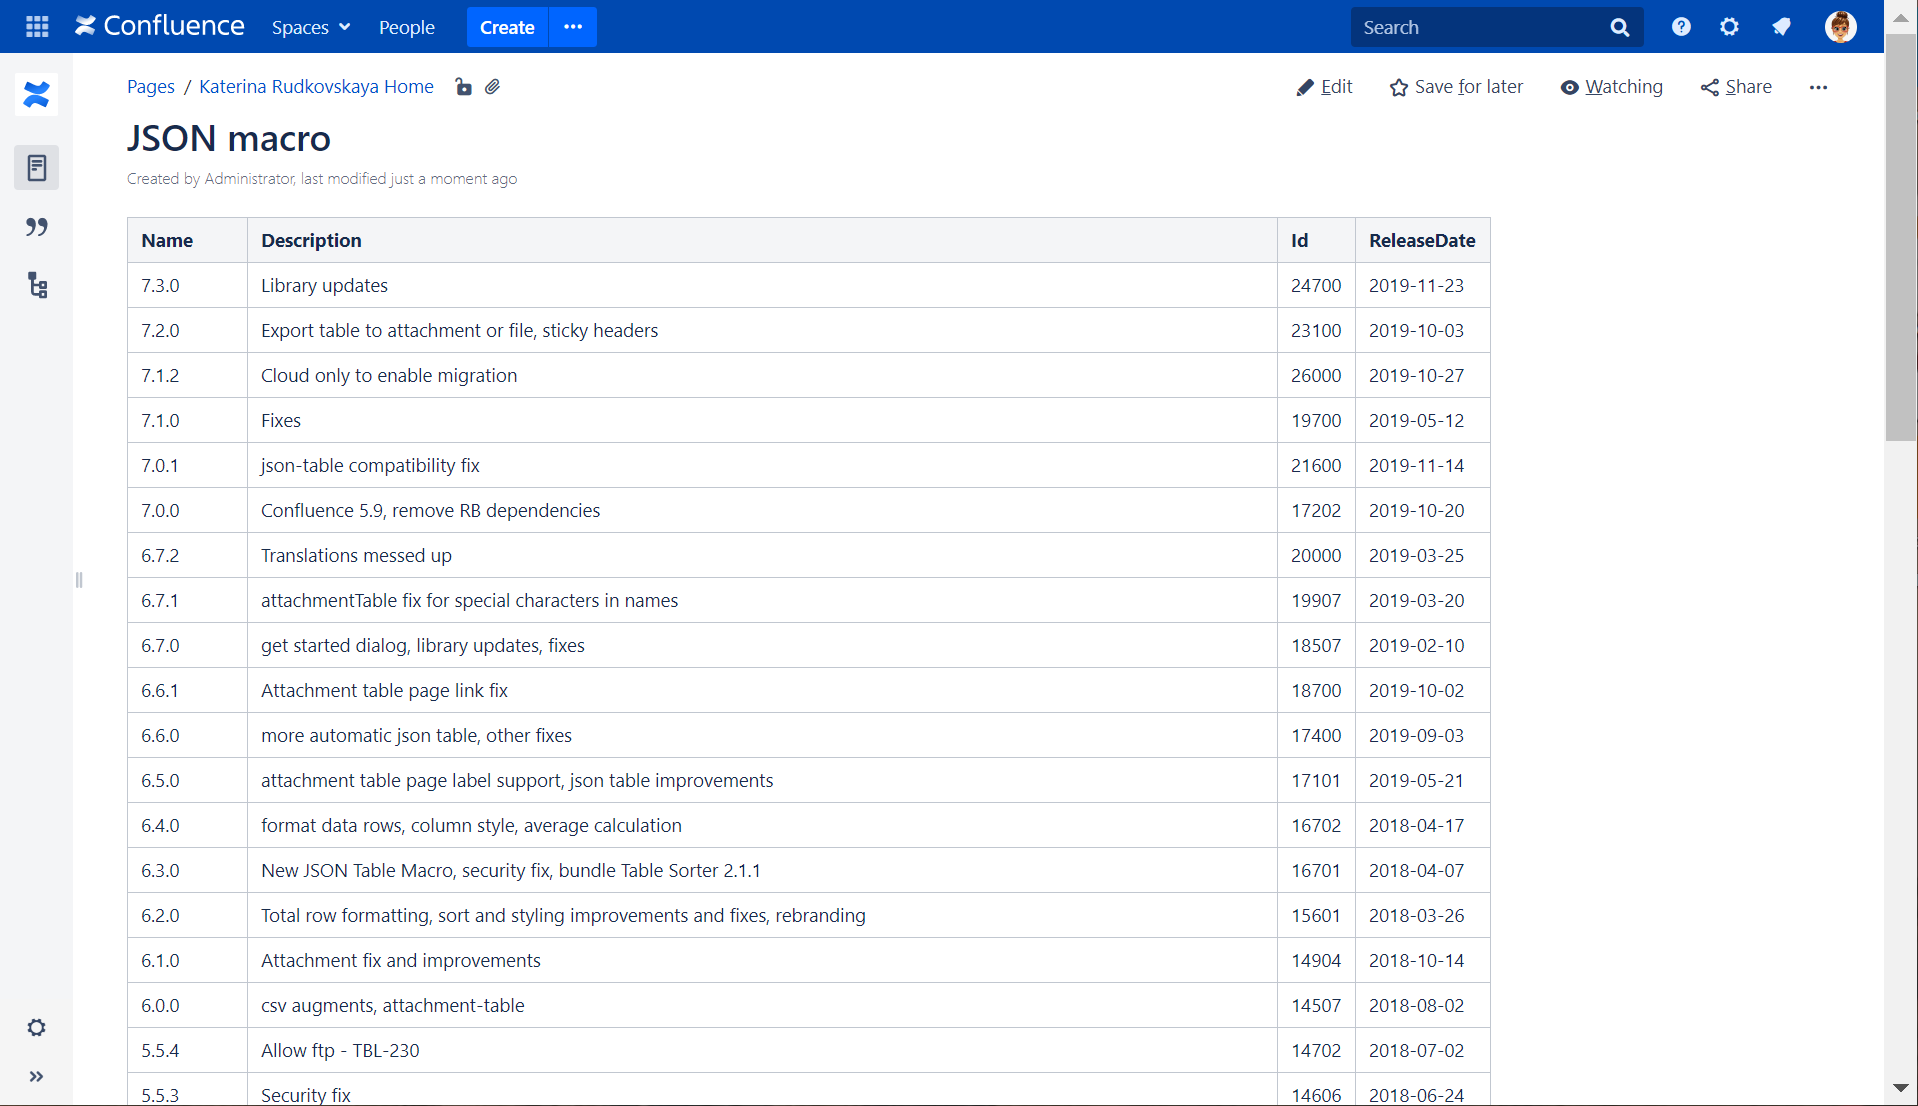This screenshot has height=1106, width=1918.
Task: Open the notifications icon in header
Action: [1781, 27]
